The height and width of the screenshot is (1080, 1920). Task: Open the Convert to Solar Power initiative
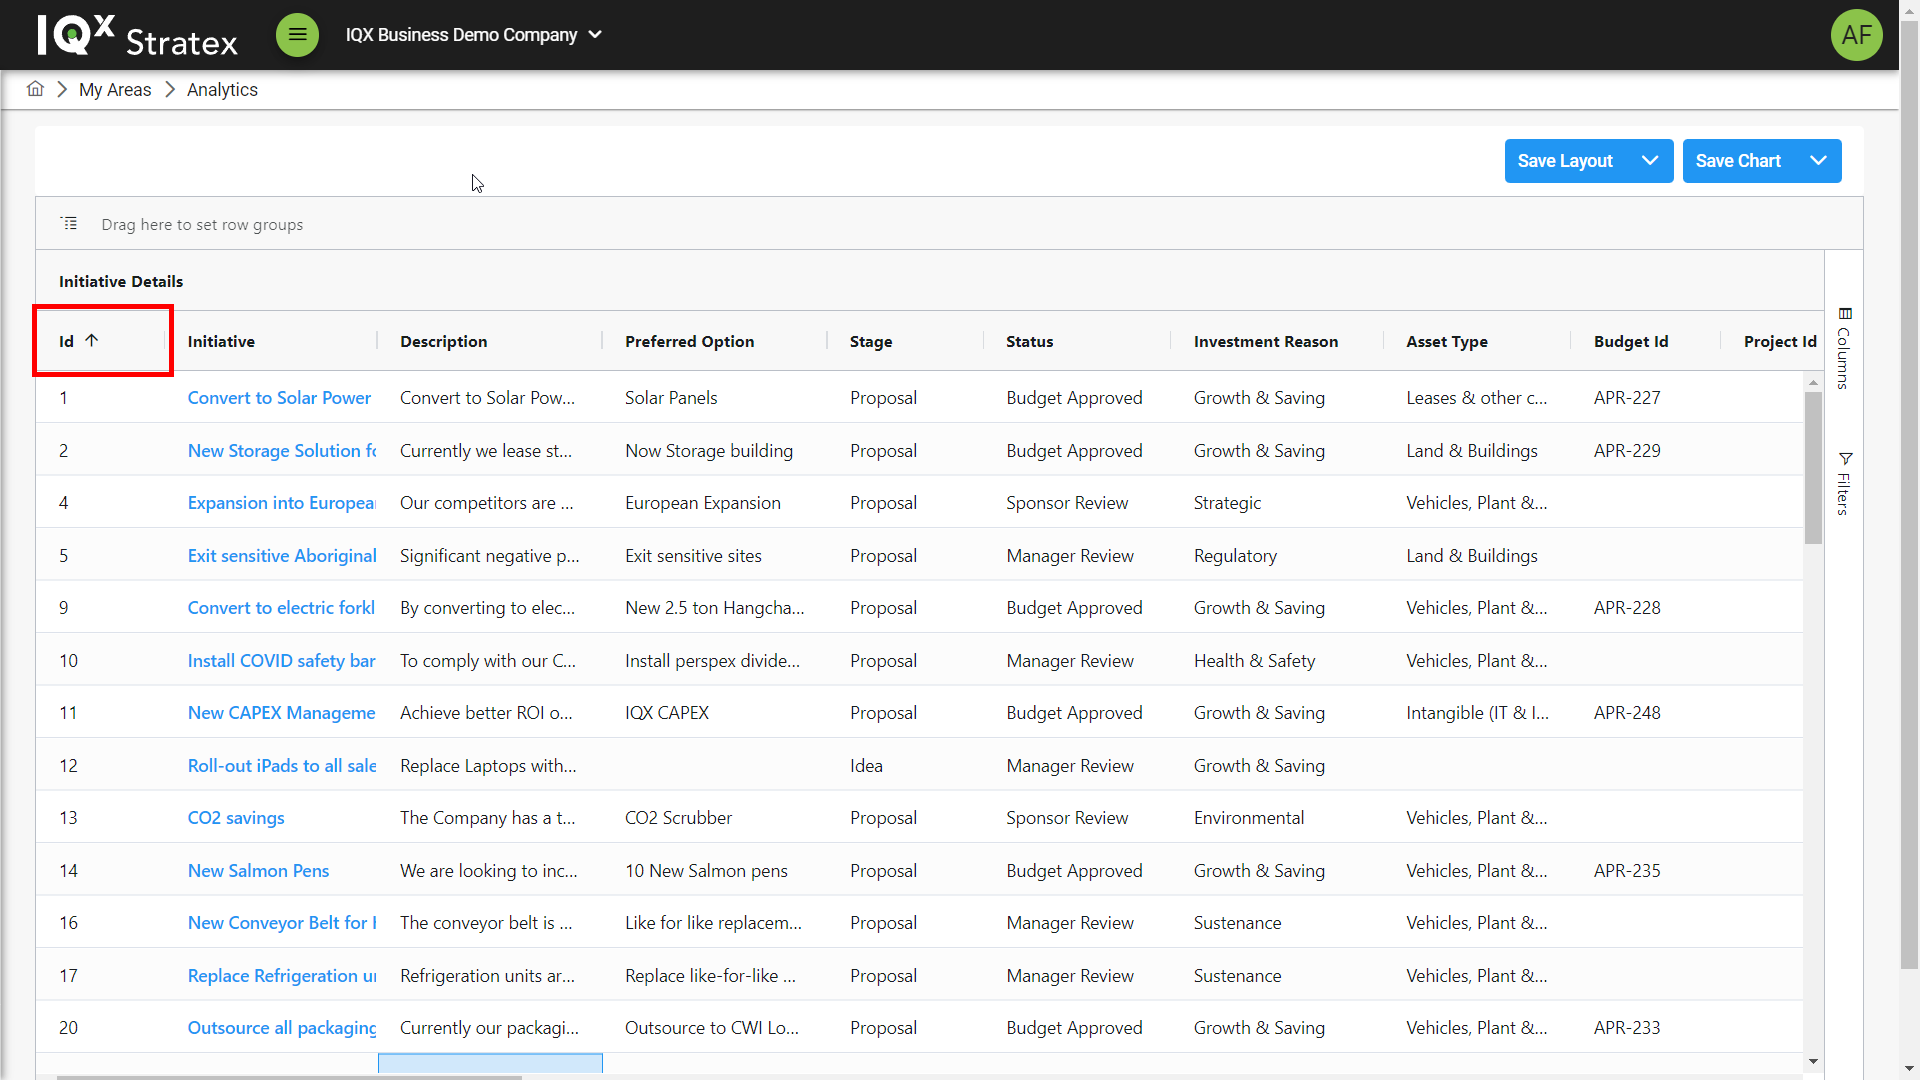[x=279, y=398]
